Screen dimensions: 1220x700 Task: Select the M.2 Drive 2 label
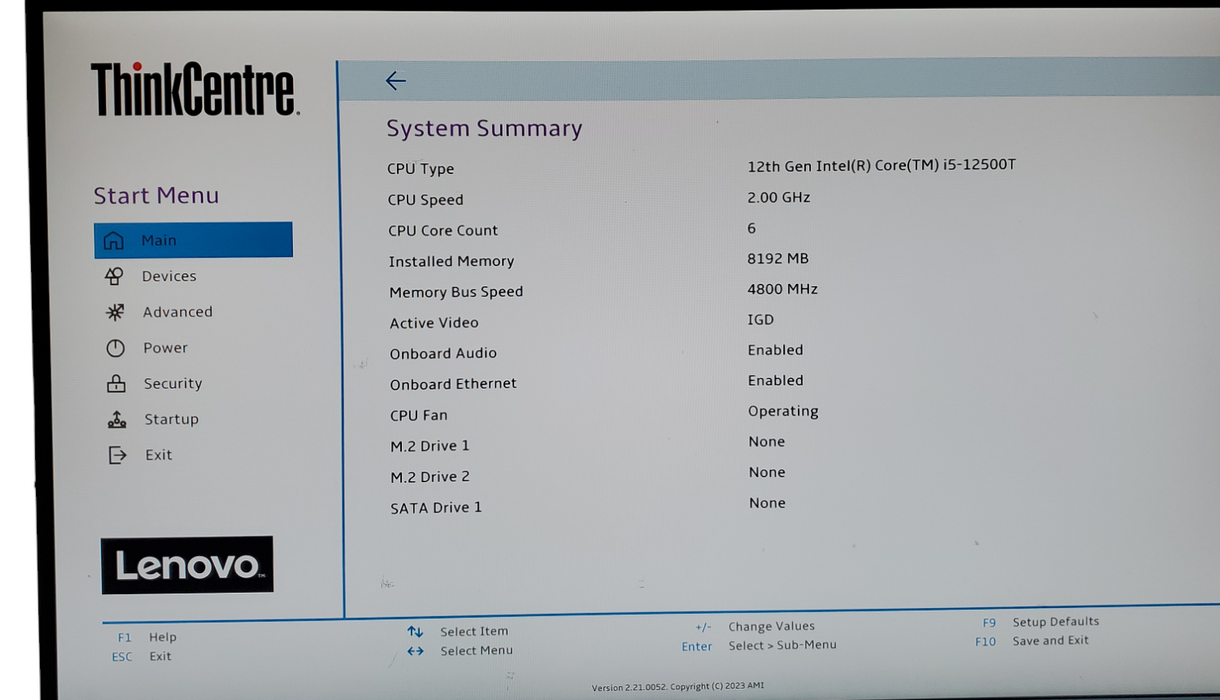[x=430, y=477]
